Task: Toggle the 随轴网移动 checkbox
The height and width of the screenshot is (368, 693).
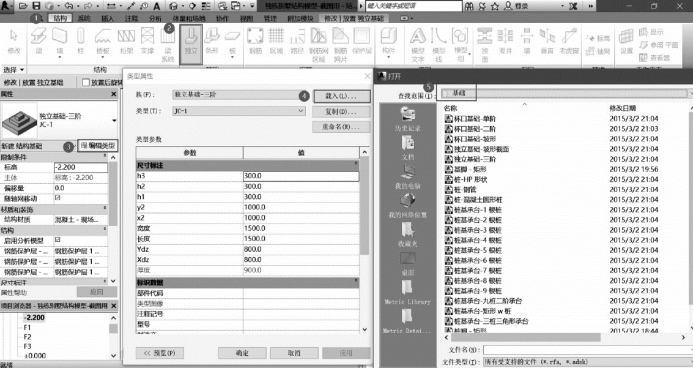Action: tap(57, 198)
